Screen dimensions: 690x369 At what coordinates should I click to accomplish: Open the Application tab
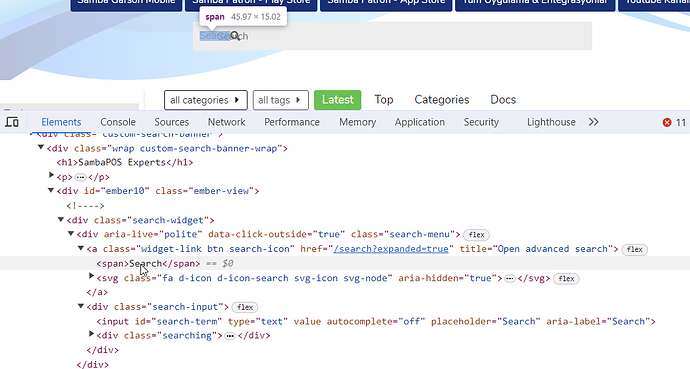[x=419, y=122]
